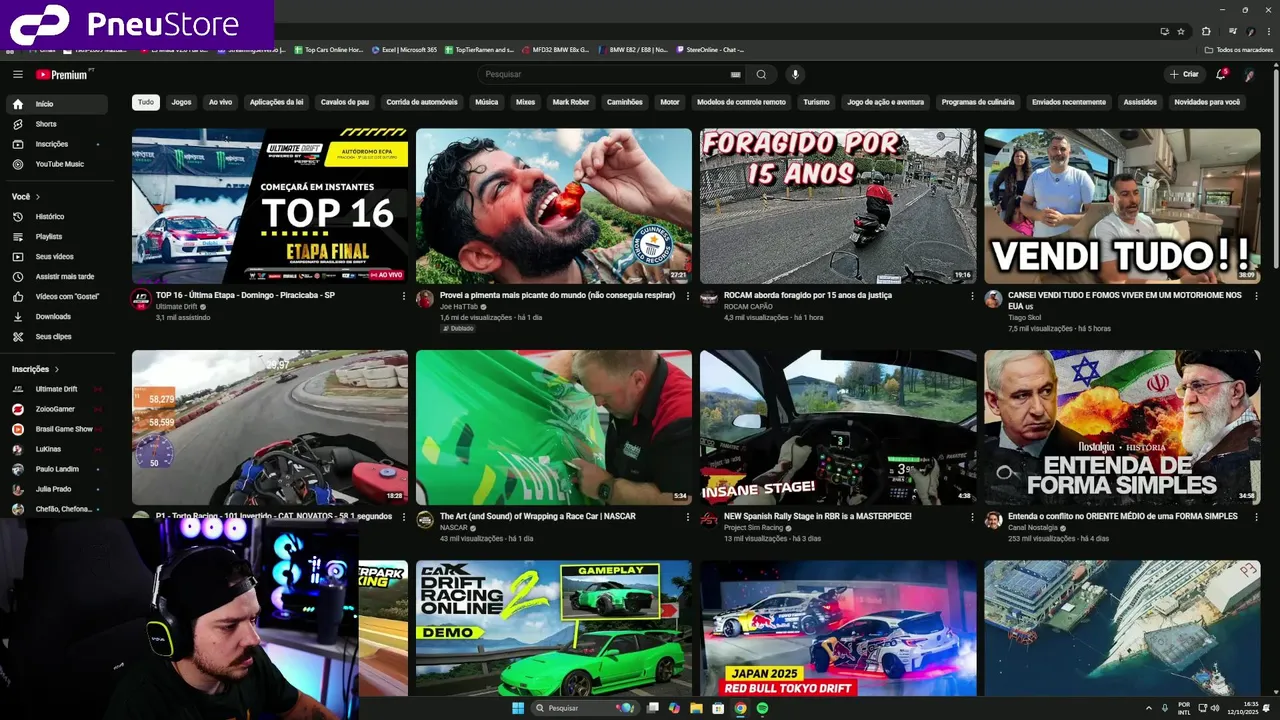Open Downloads in the sidebar
The height and width of the screenshot is (720, 1280).
[x=57, y=316]
